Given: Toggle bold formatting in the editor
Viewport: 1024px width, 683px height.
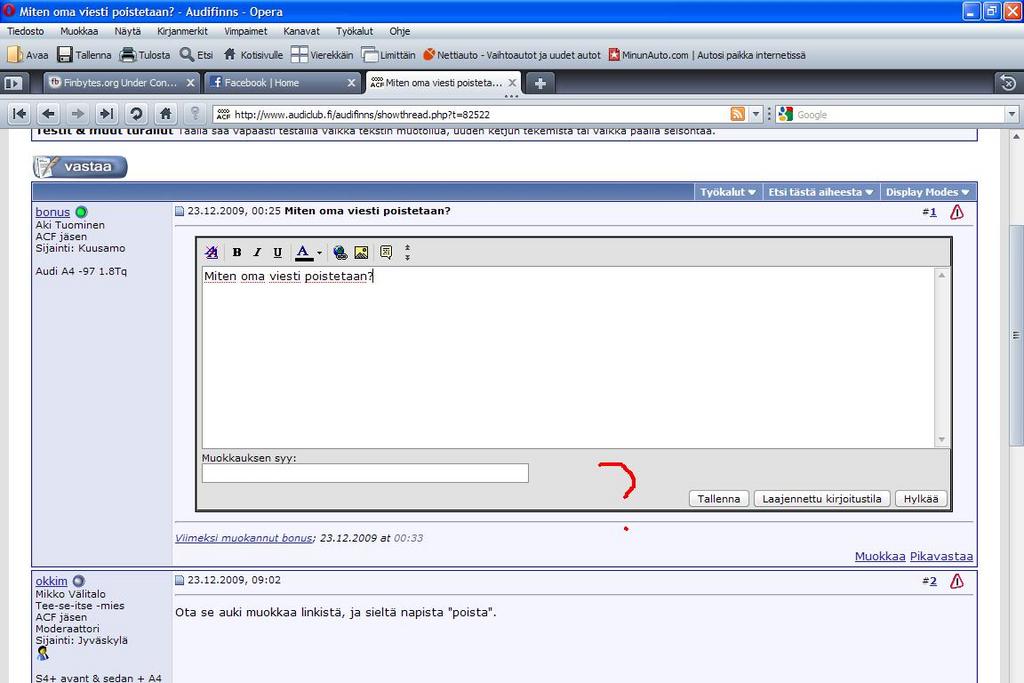Looking at the screenshot, I should coord(237,253).
